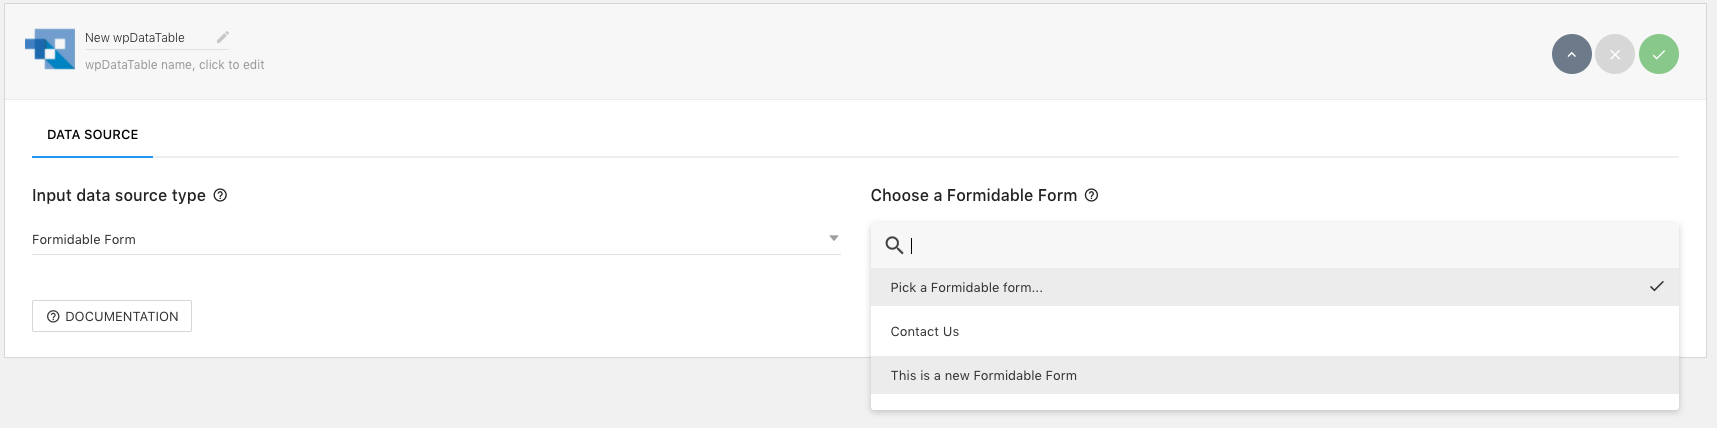Click help icon beside Input data source type
Image resolution: width=1717 pixels, height=428 pixels.
221,195
